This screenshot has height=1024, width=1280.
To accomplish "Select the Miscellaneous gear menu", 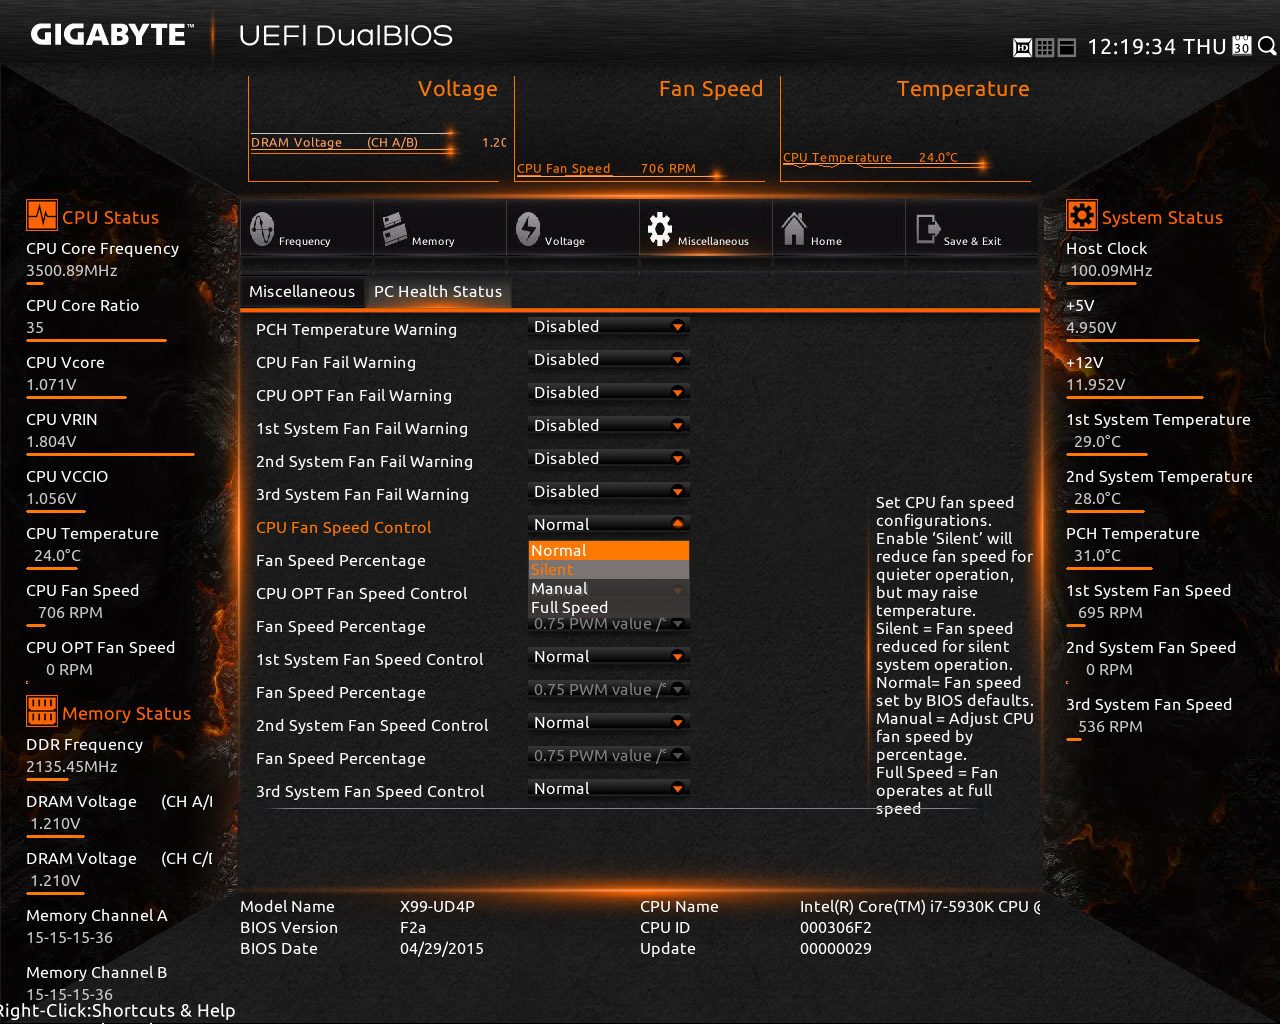I will tap(705, 228).
